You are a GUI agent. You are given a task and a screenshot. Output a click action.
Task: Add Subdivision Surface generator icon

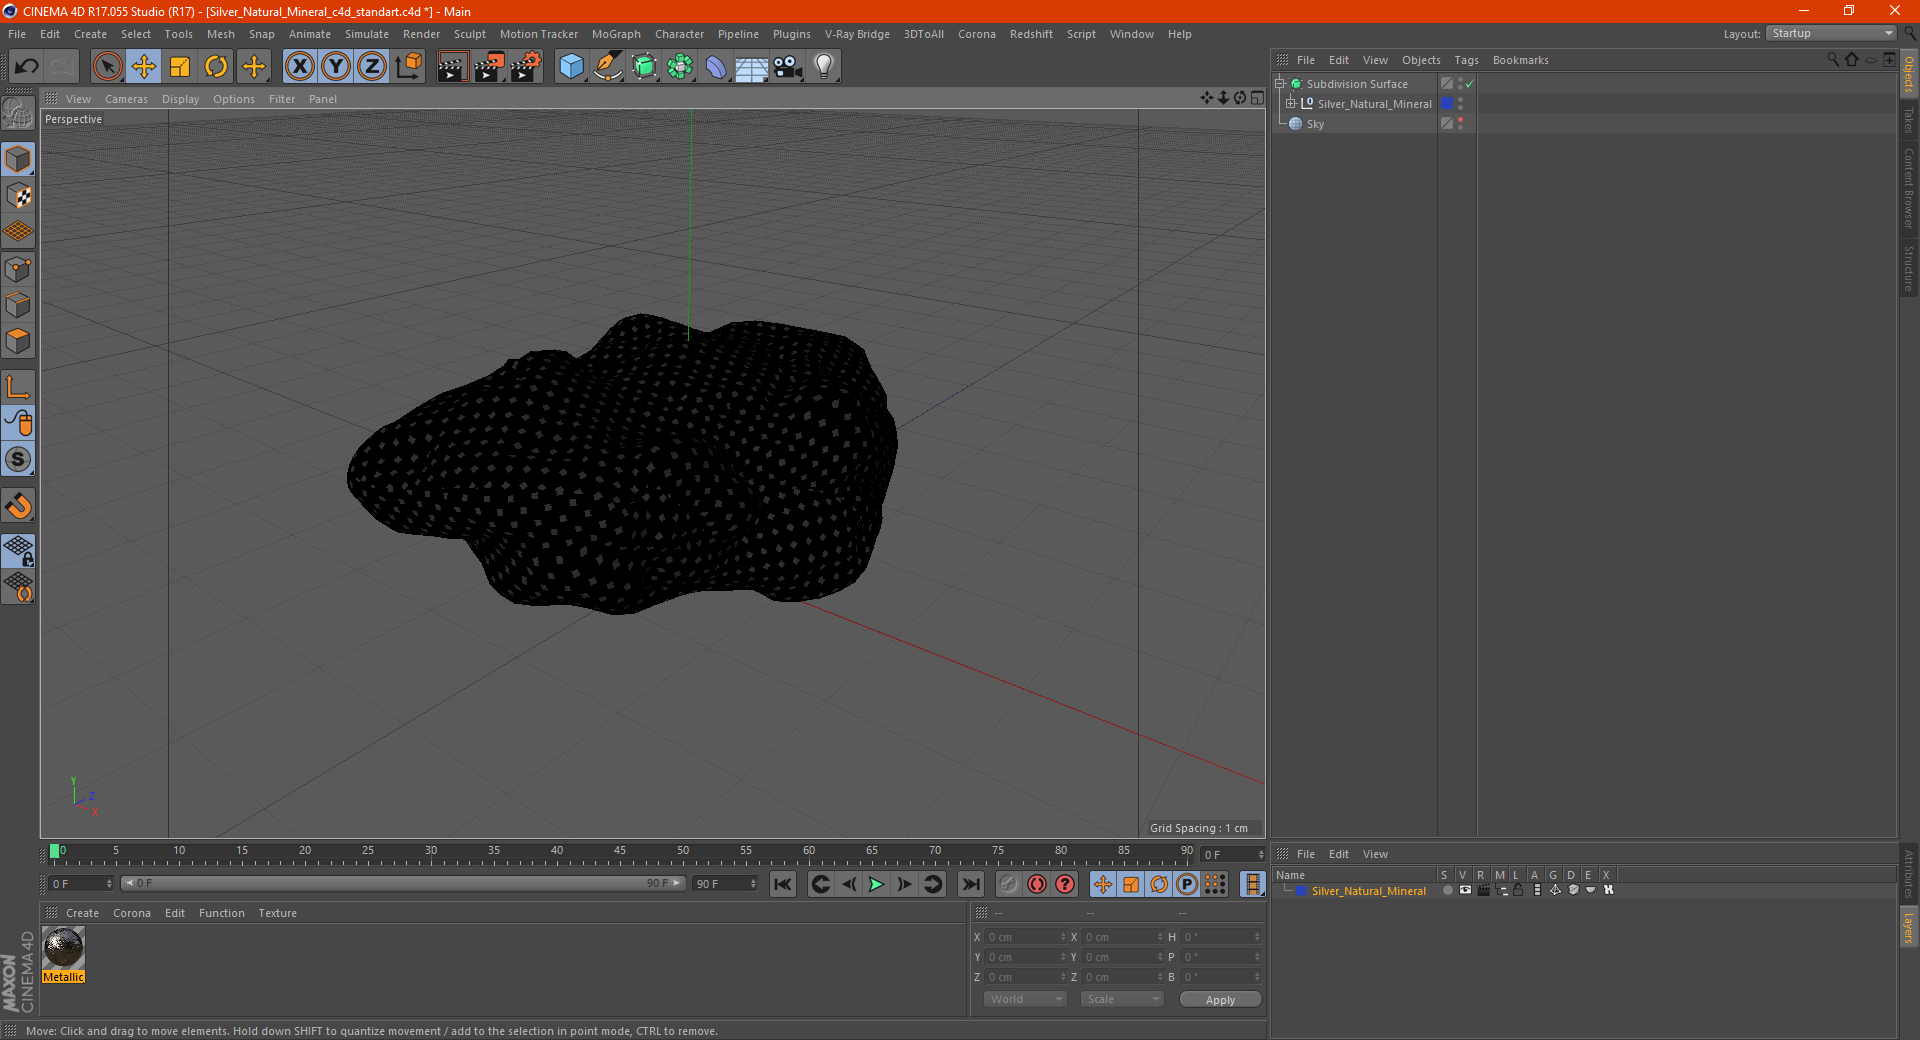(x=644, y=67)
